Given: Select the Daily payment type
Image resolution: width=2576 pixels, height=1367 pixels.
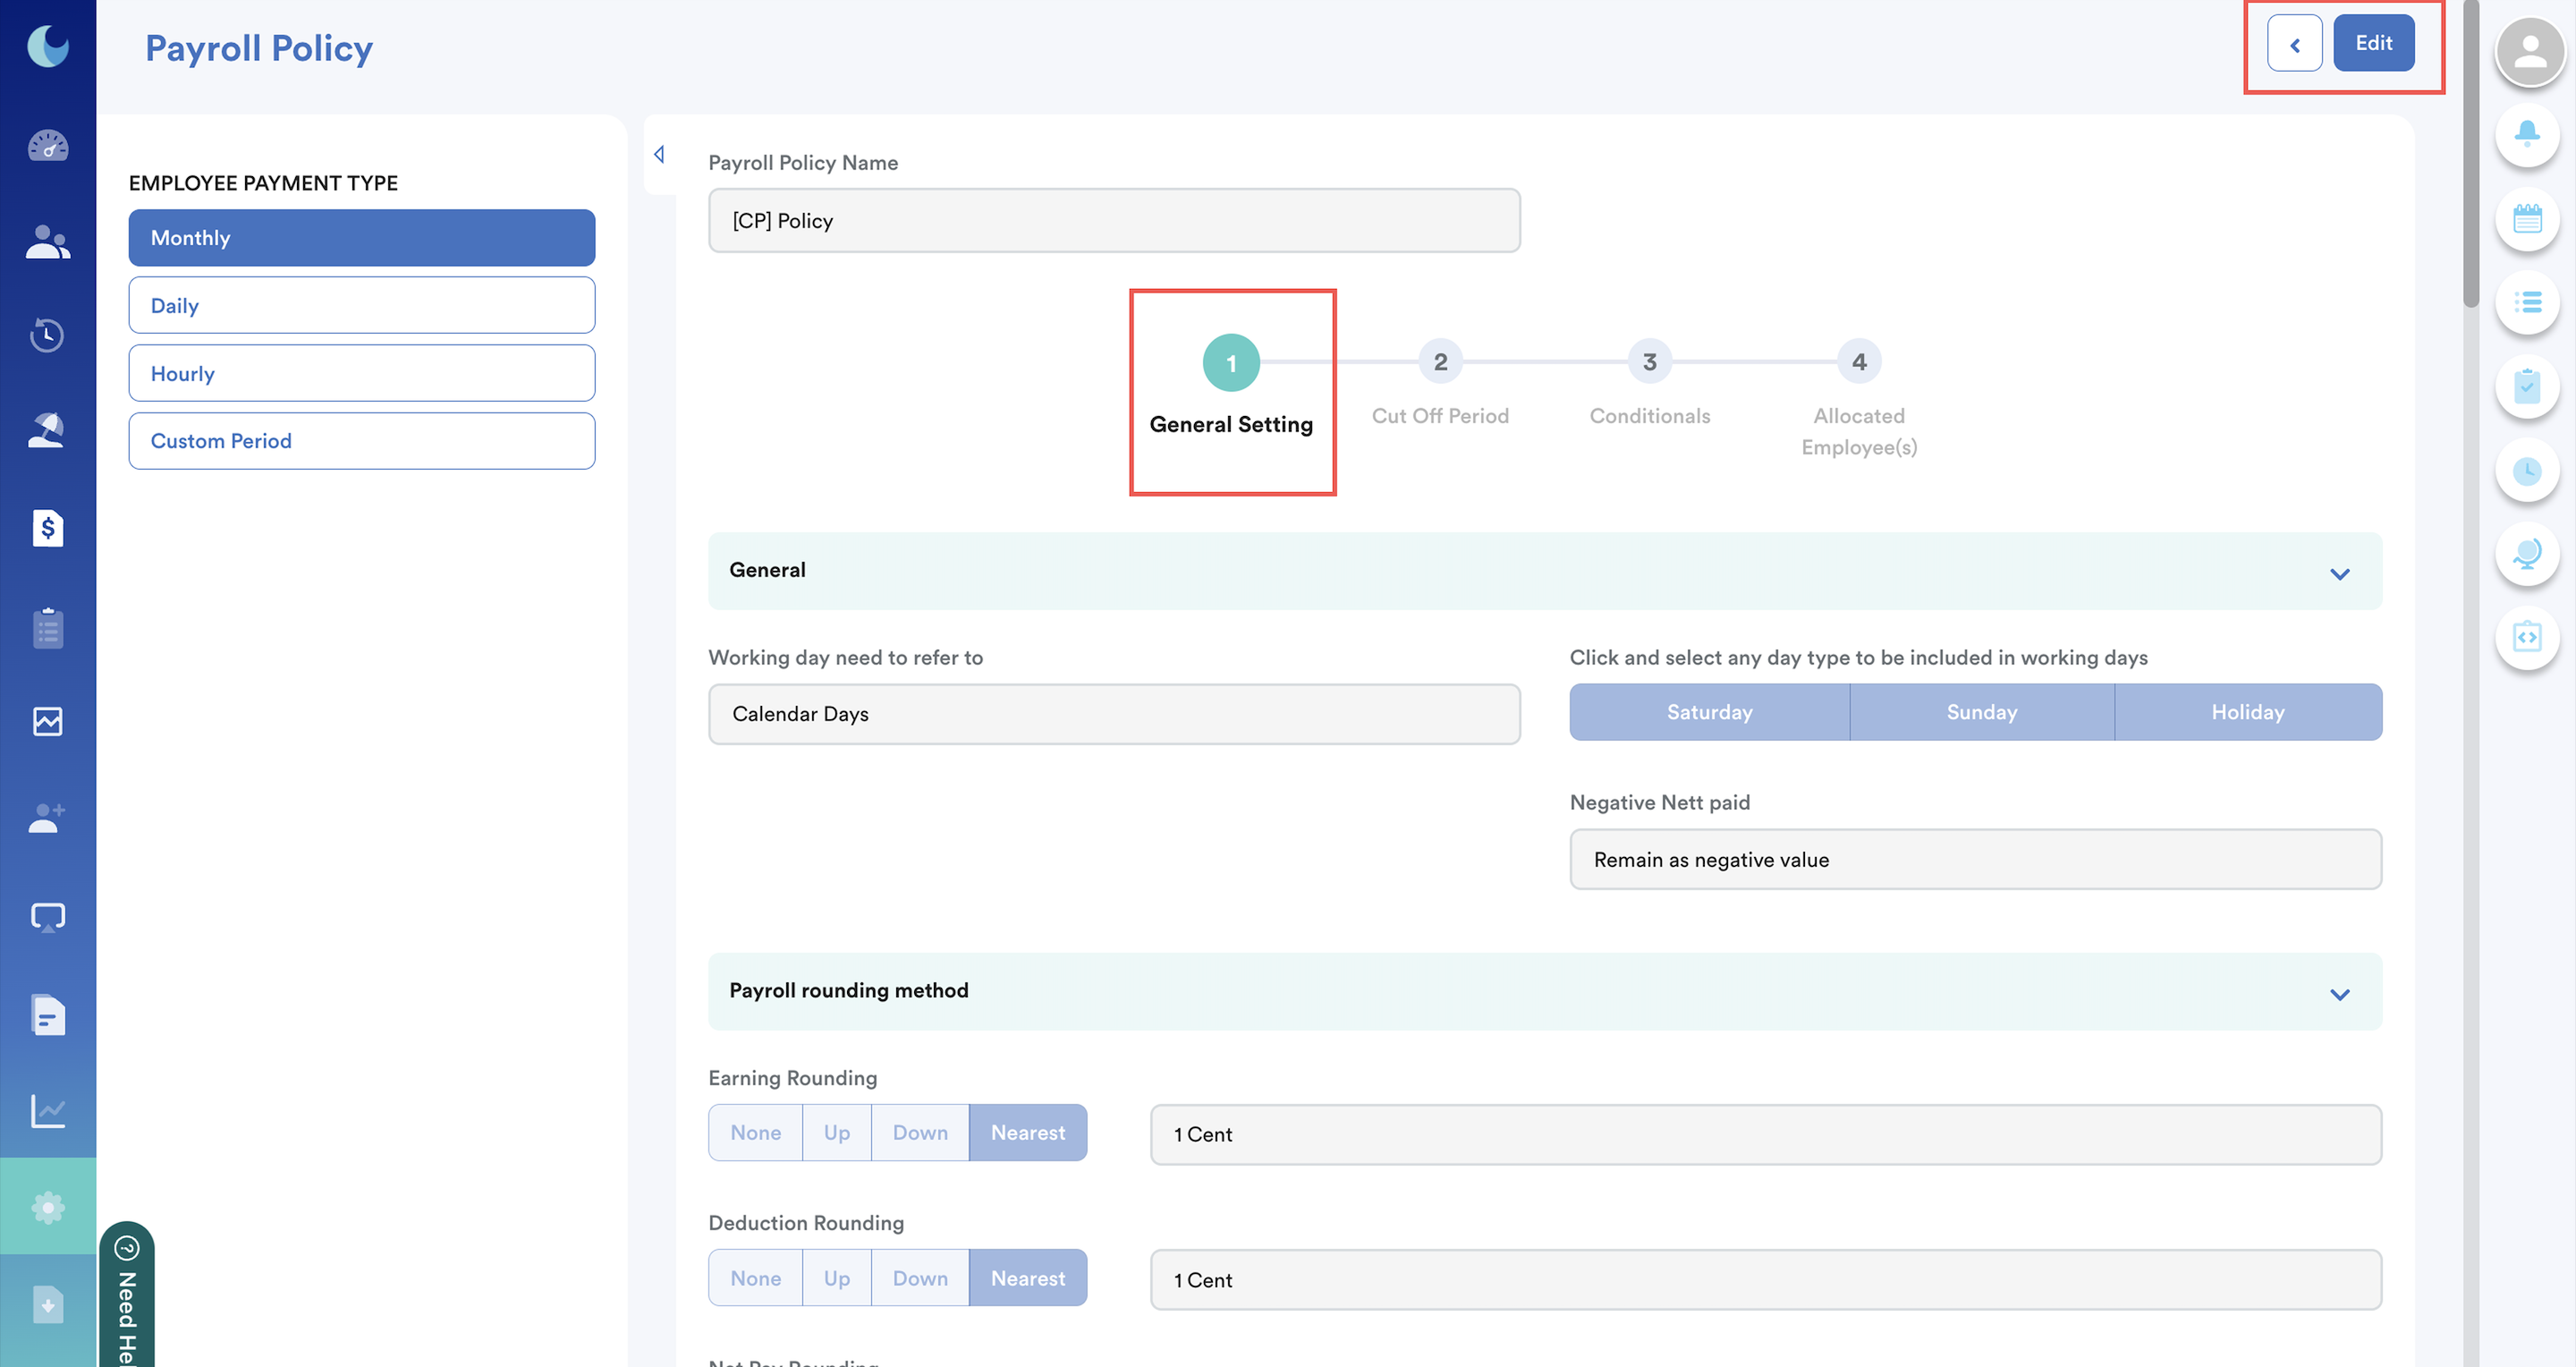Looking at the screenshot, I should [x=361, y=305].
